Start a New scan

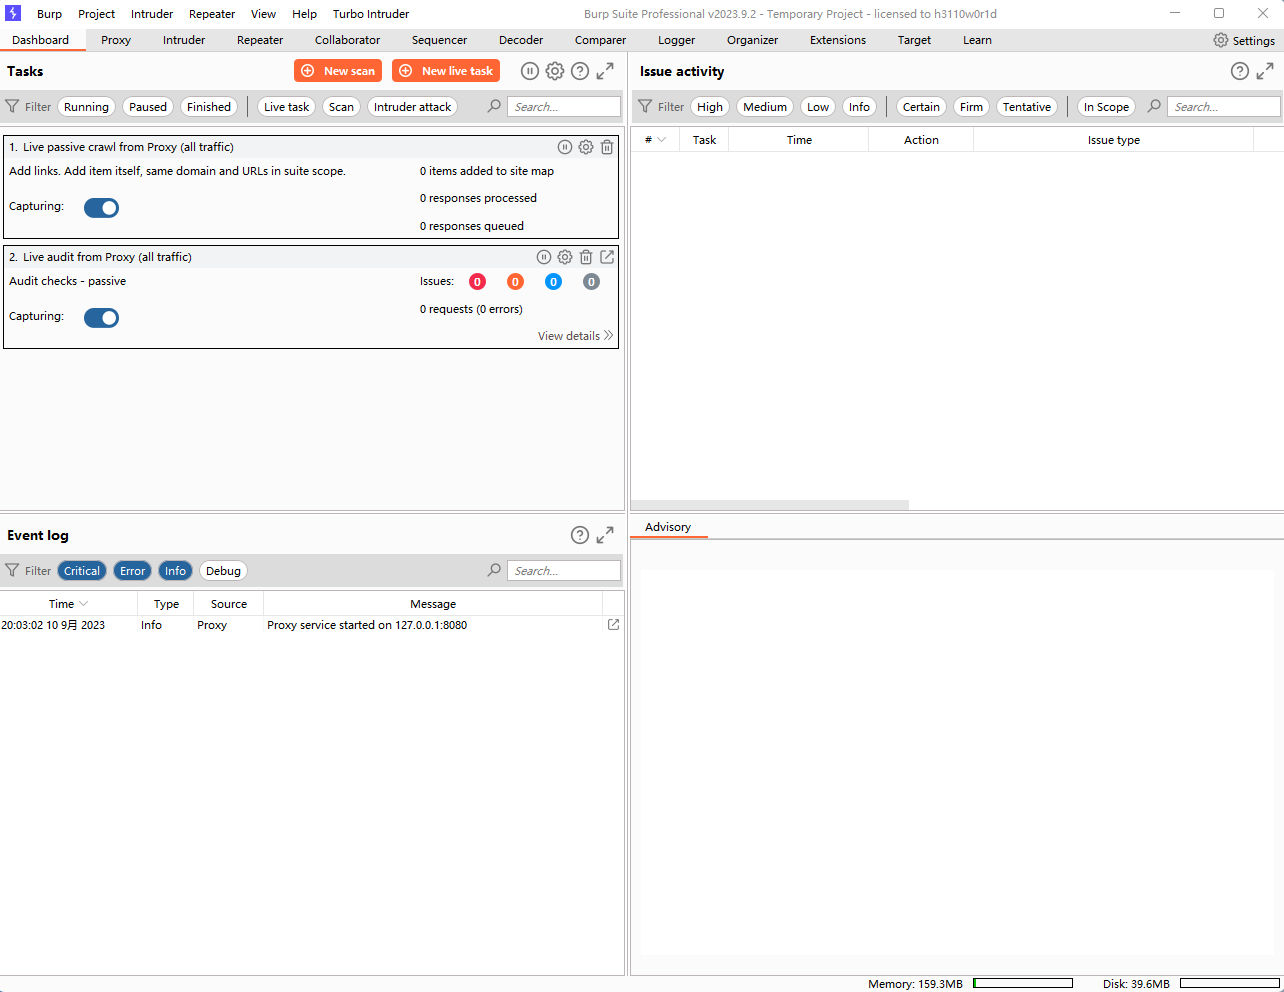[x=338, y=71]
